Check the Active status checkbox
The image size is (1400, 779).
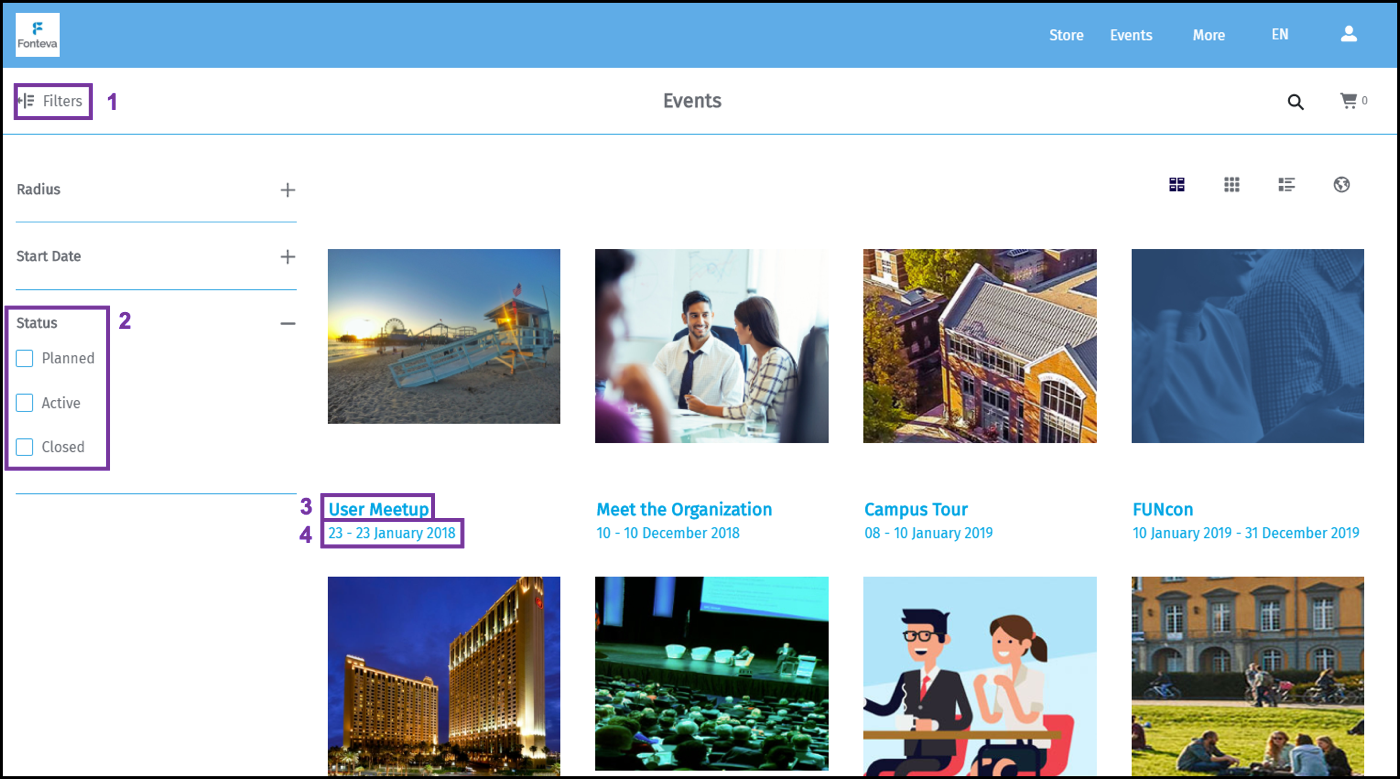tap(25, 403)
